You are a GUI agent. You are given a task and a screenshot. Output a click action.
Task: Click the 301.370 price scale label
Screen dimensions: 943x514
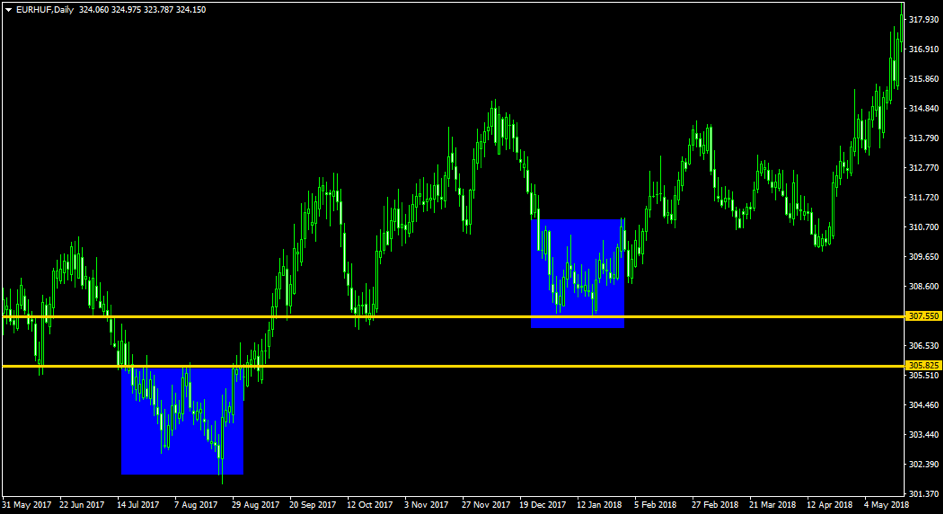pyautogui.click(x=923, y=494)
